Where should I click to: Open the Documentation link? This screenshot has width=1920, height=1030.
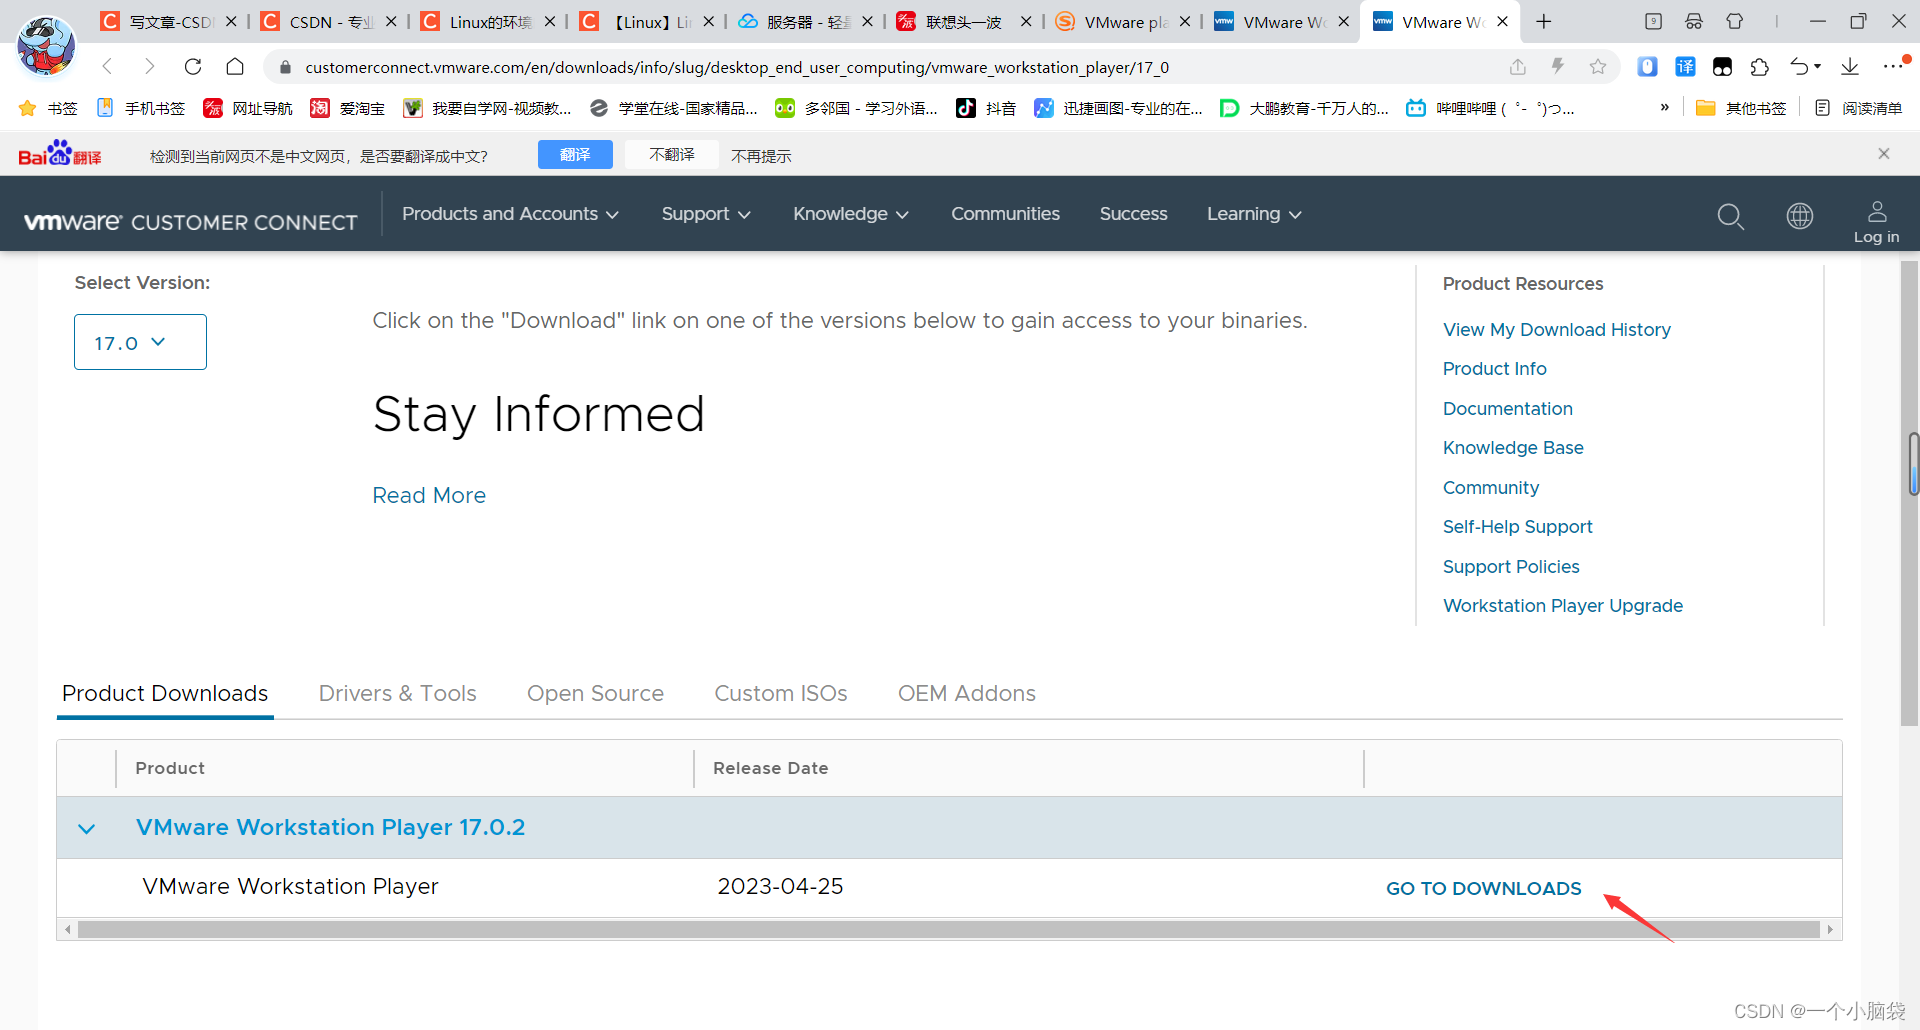pos(1507,409)
